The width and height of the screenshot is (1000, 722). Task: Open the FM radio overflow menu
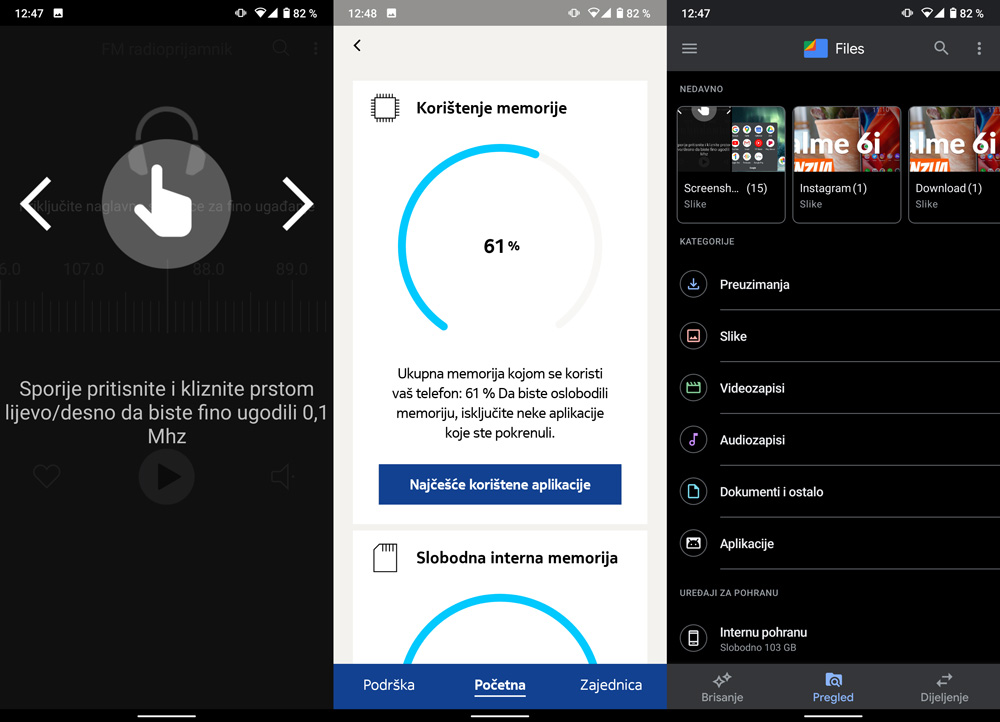[316, 48]
